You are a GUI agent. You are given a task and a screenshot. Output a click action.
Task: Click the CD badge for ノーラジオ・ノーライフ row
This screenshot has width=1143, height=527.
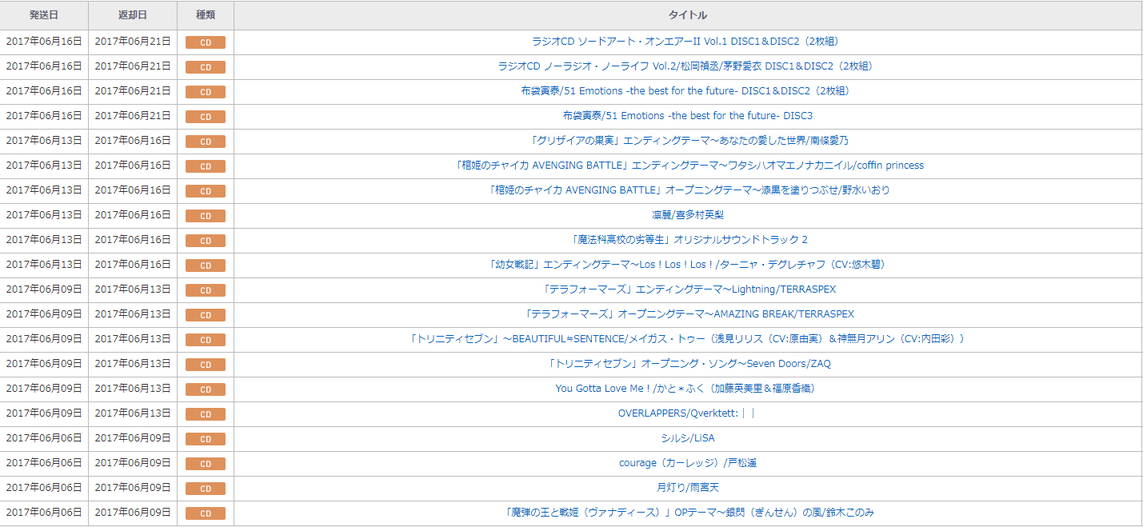[x=206, y=68]
